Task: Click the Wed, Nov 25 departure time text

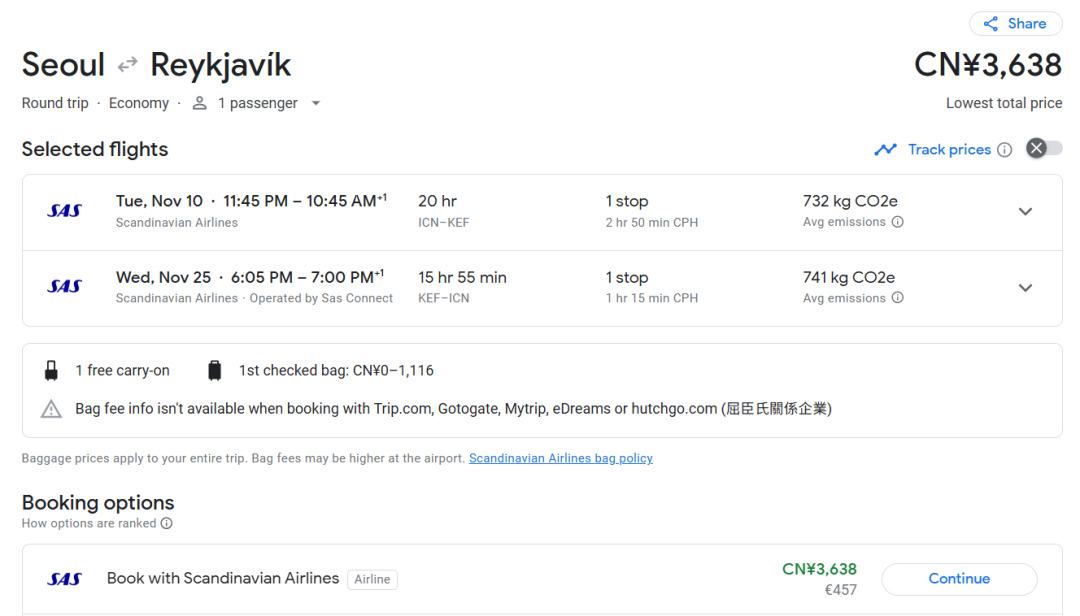Action: click(x=250, y=277)
